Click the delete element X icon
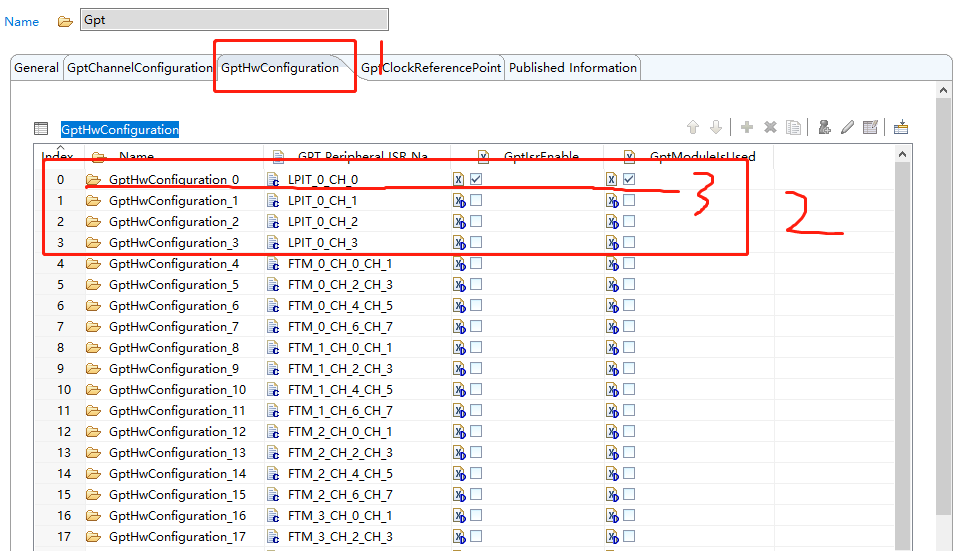 [x=770, y=127]
